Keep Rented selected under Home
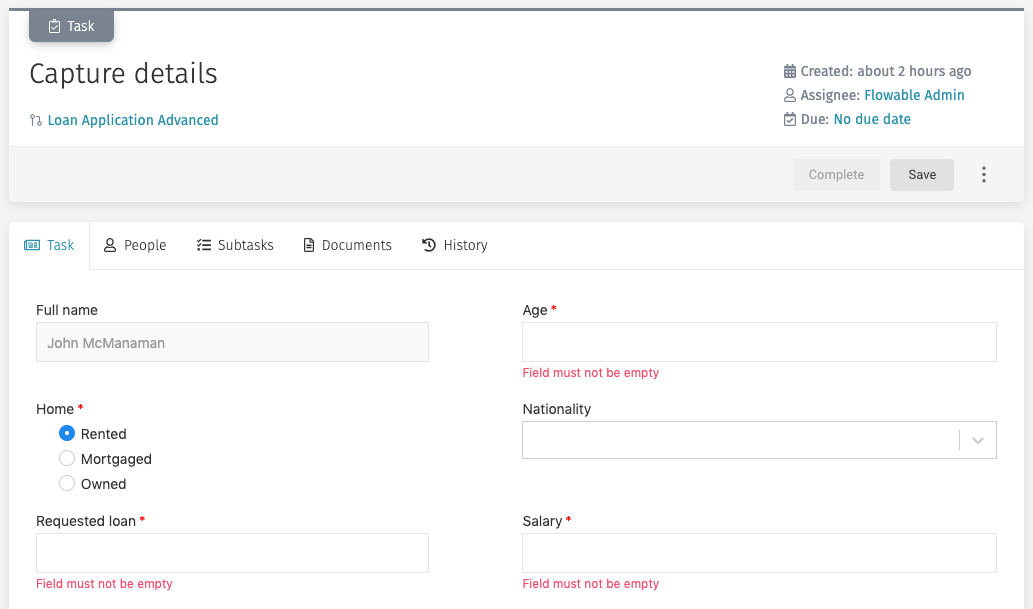The width and height of the screenshot is (1033, 609). coord(66,433)
